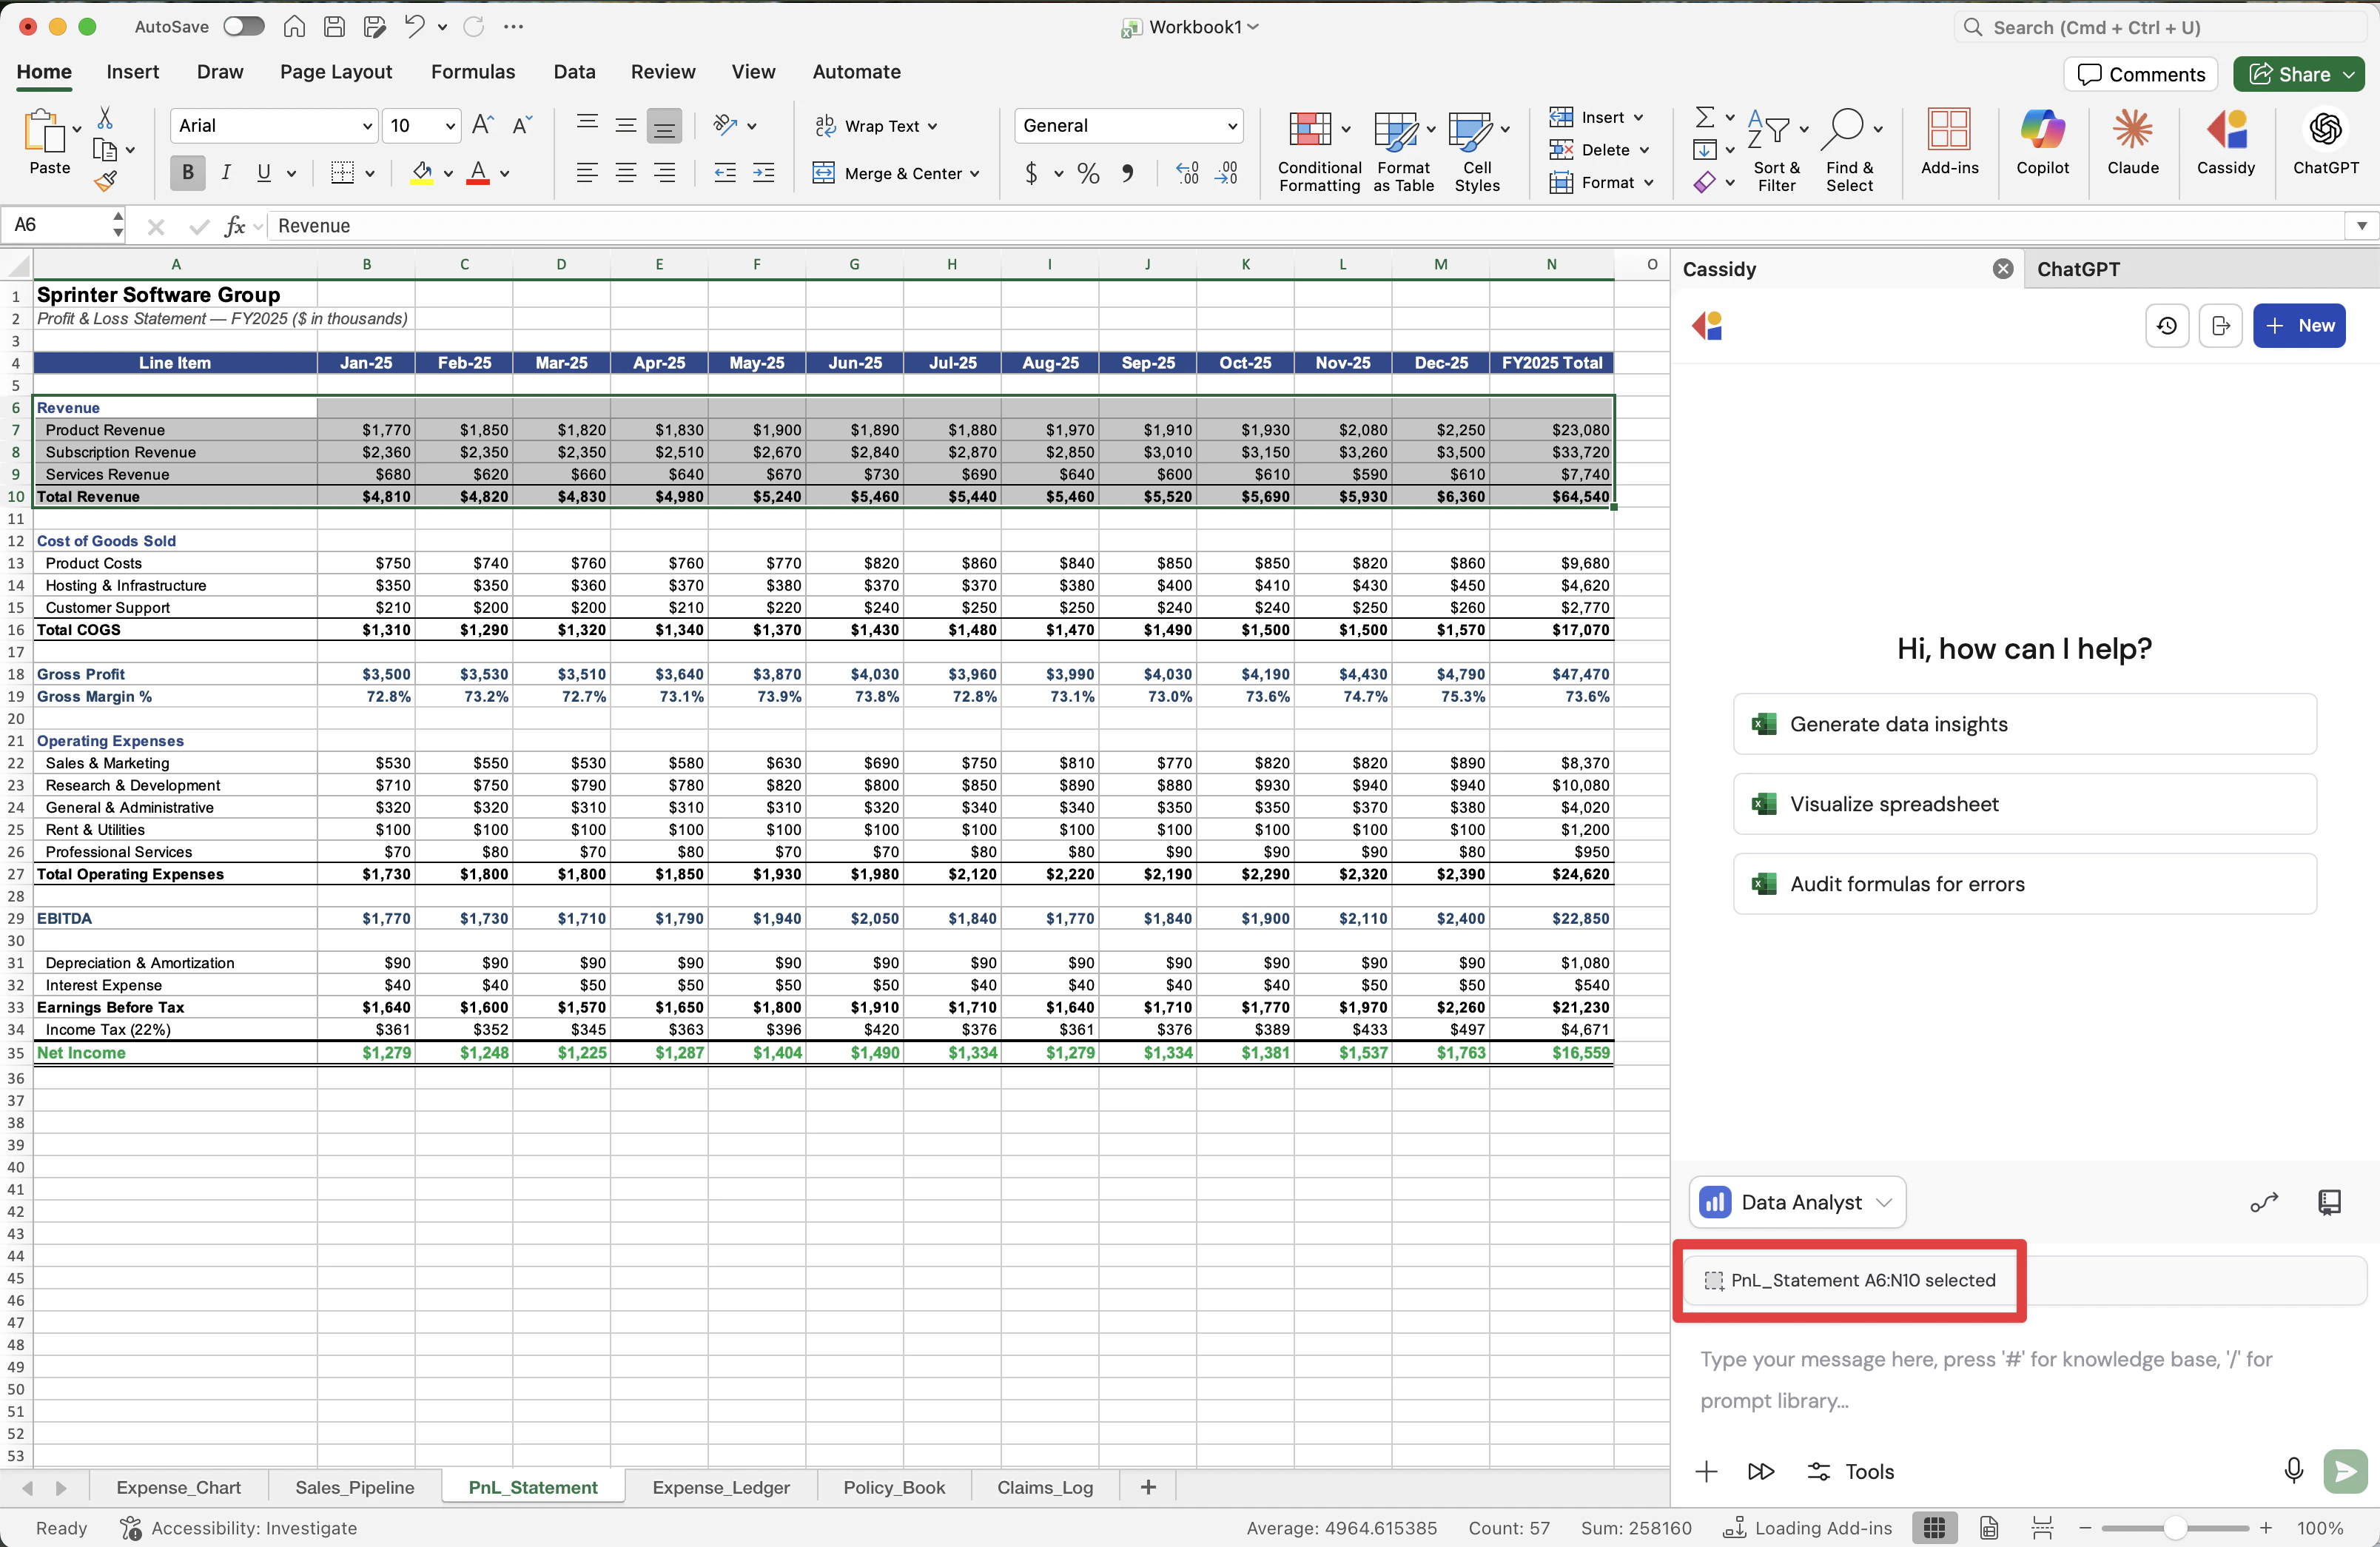Switch to the Sales_Pipeline sheet tab

[x=354, y=1487]
